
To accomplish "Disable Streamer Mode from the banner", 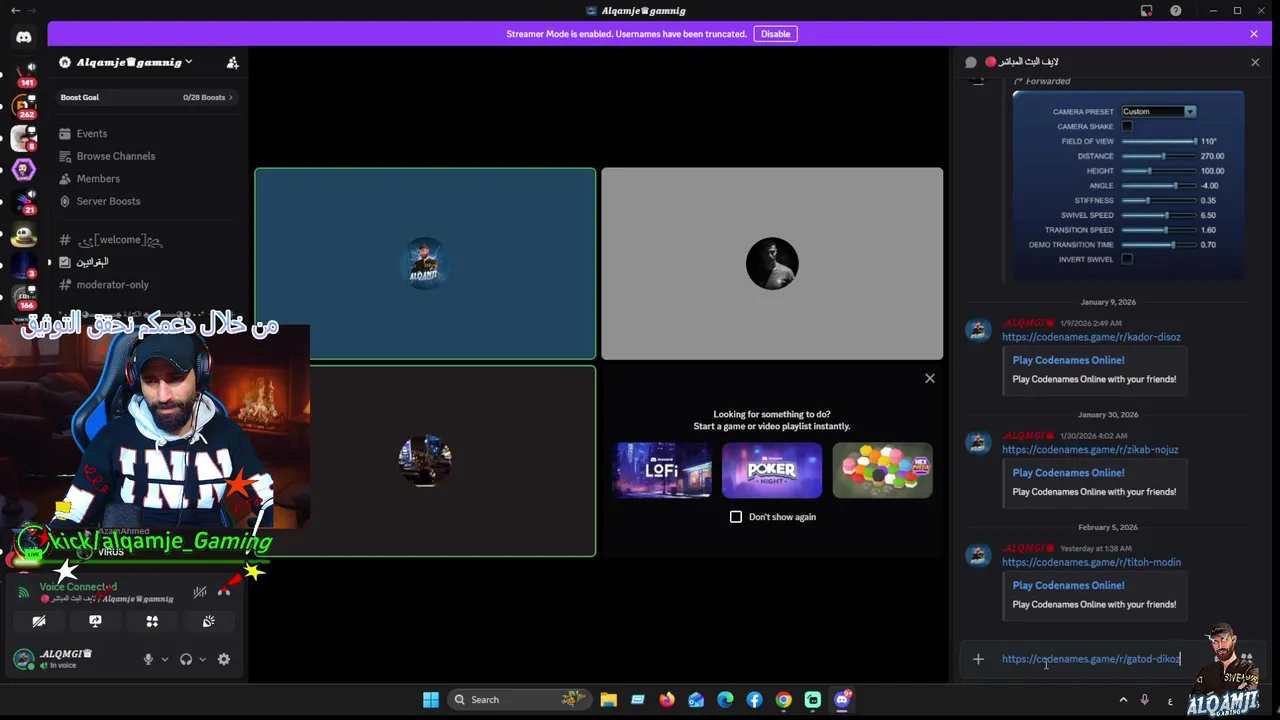I will 775,34.
